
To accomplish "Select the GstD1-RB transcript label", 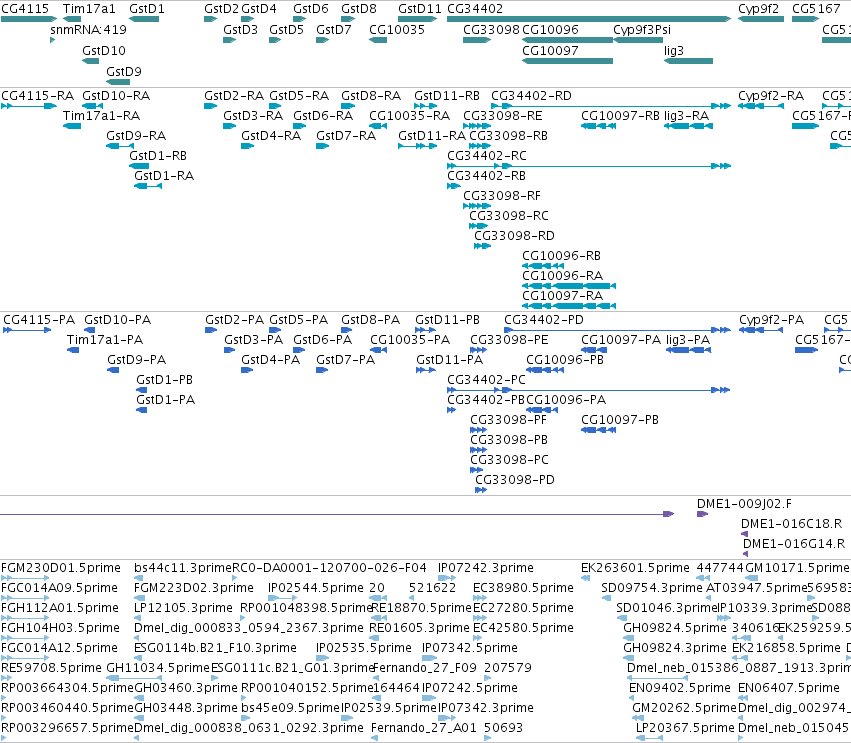I will 158,156.
